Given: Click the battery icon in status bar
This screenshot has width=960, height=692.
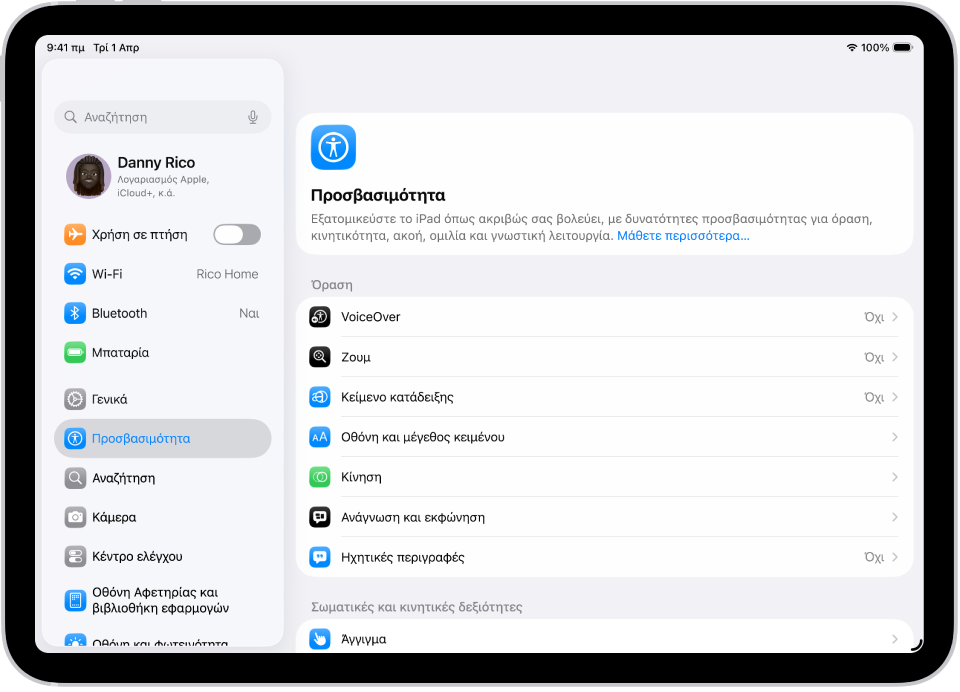Looking at the screenshot, I should [x=903, y=47].
